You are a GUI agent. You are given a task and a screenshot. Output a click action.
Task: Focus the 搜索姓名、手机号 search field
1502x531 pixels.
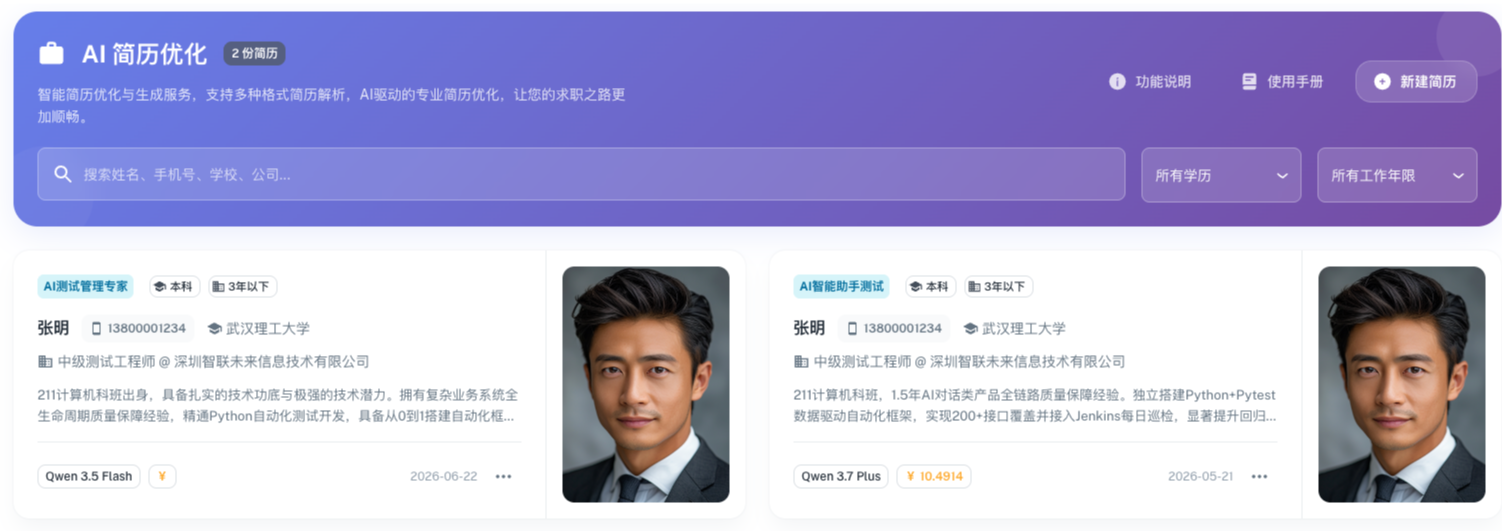pos(581,174)
